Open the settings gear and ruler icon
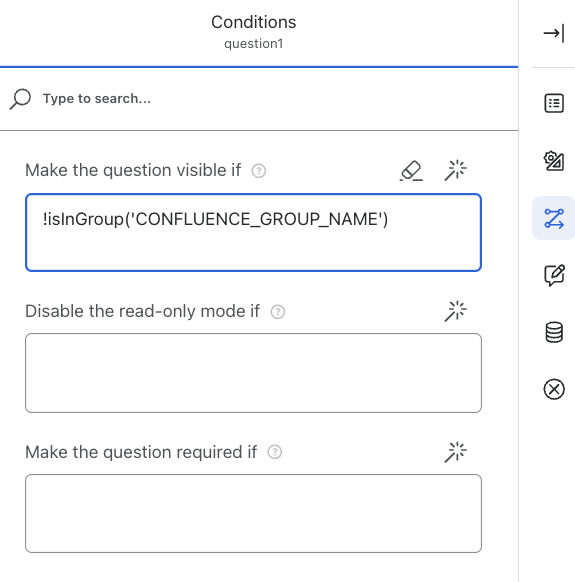575x582 pixels. [554, 161]
